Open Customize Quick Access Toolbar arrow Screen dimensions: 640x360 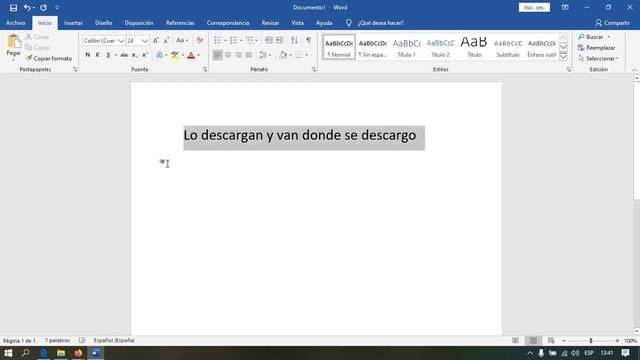[57, 8]
